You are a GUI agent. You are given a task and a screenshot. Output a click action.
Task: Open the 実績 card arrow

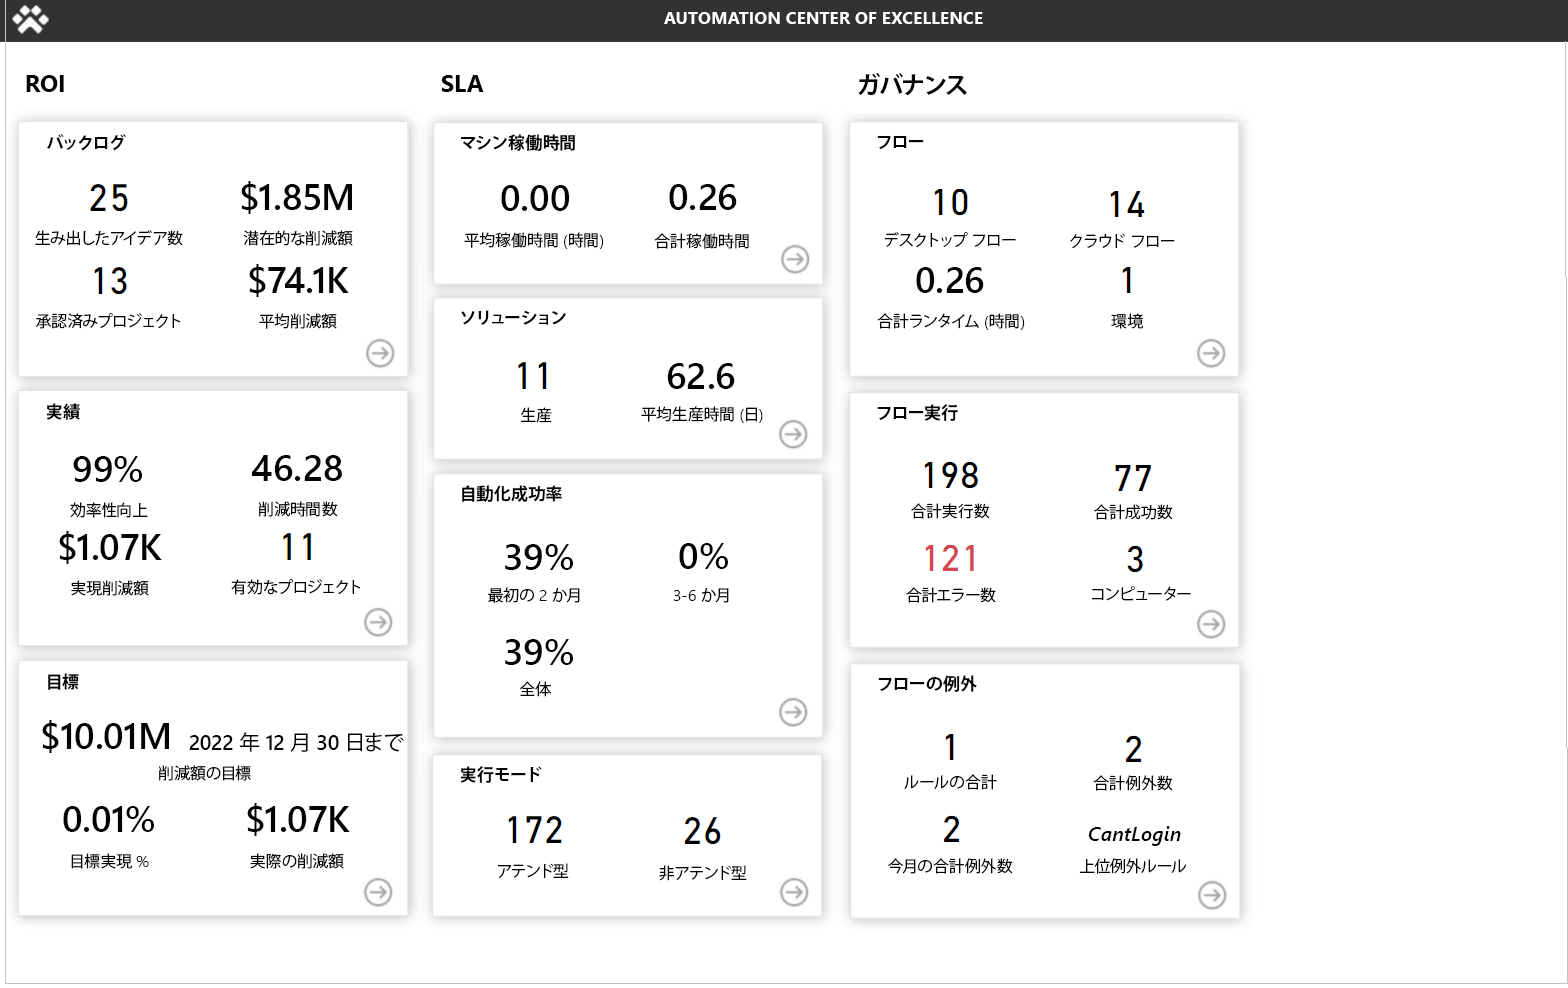coord(378,622)
